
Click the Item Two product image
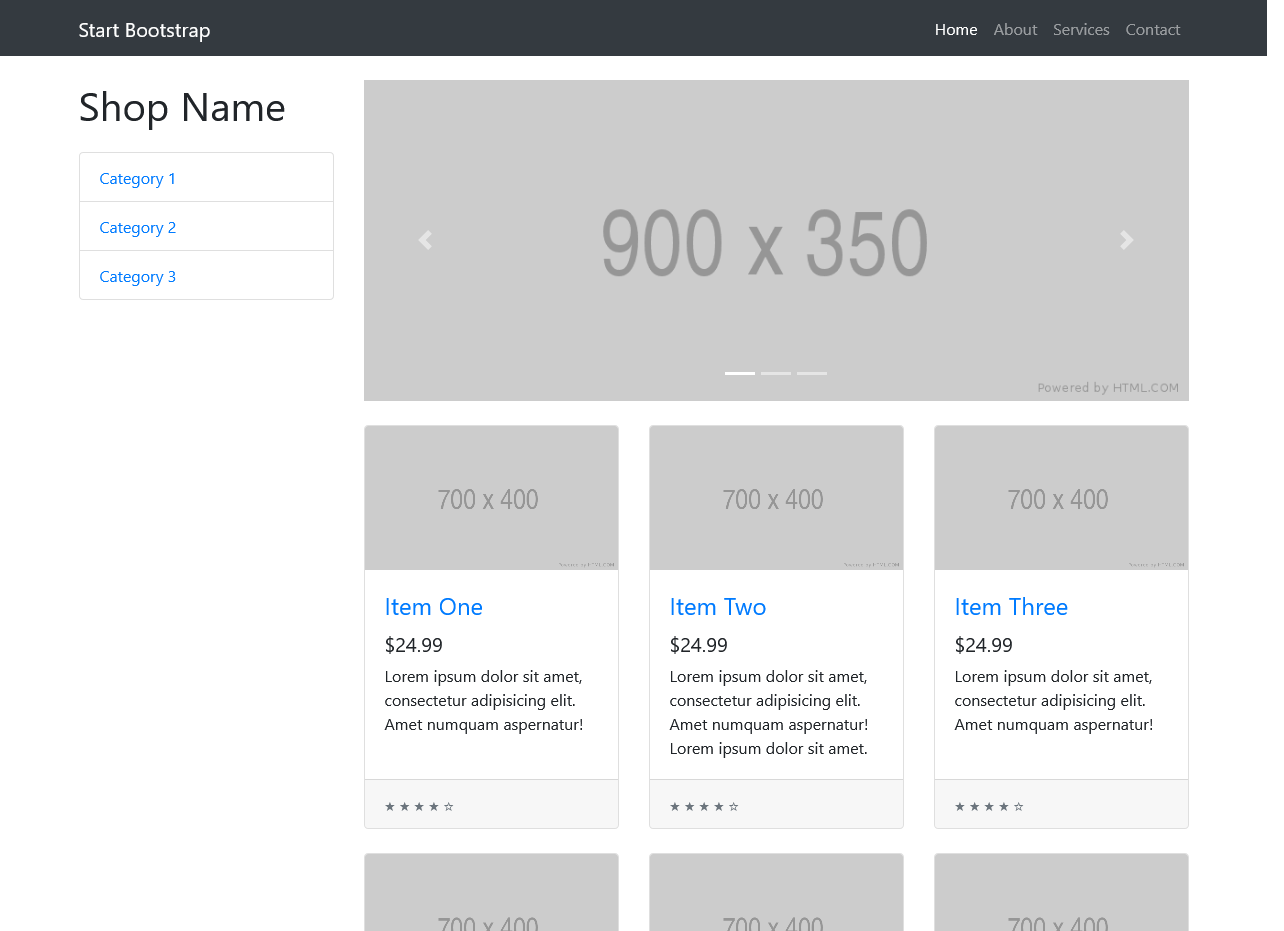point(776,498)
